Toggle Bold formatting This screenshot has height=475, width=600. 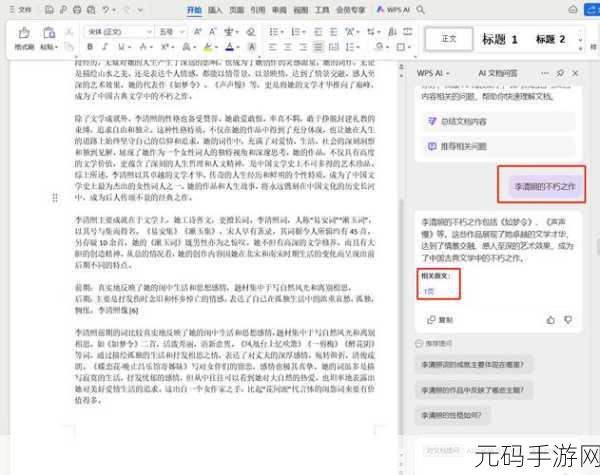click(x=90, y=47)
